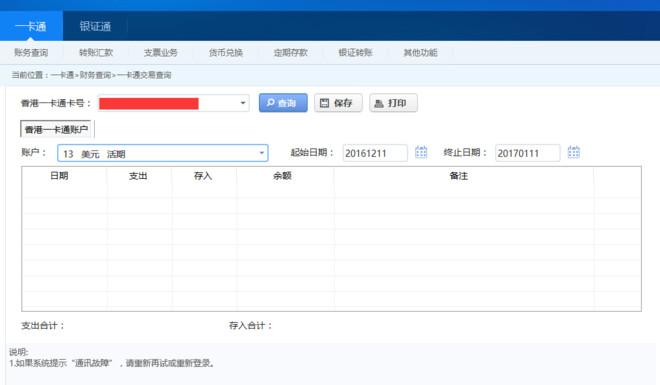The width and height of the screenshot is (660, 385).
Task: Click the 打印 print button
Action: 393,103
